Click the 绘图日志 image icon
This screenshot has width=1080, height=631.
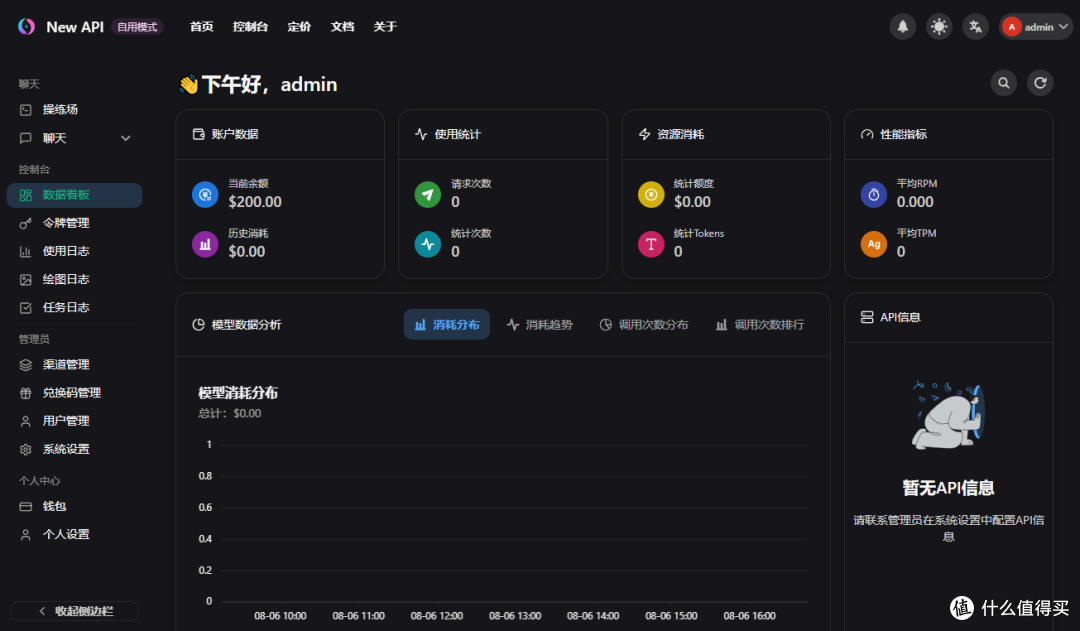25,280
